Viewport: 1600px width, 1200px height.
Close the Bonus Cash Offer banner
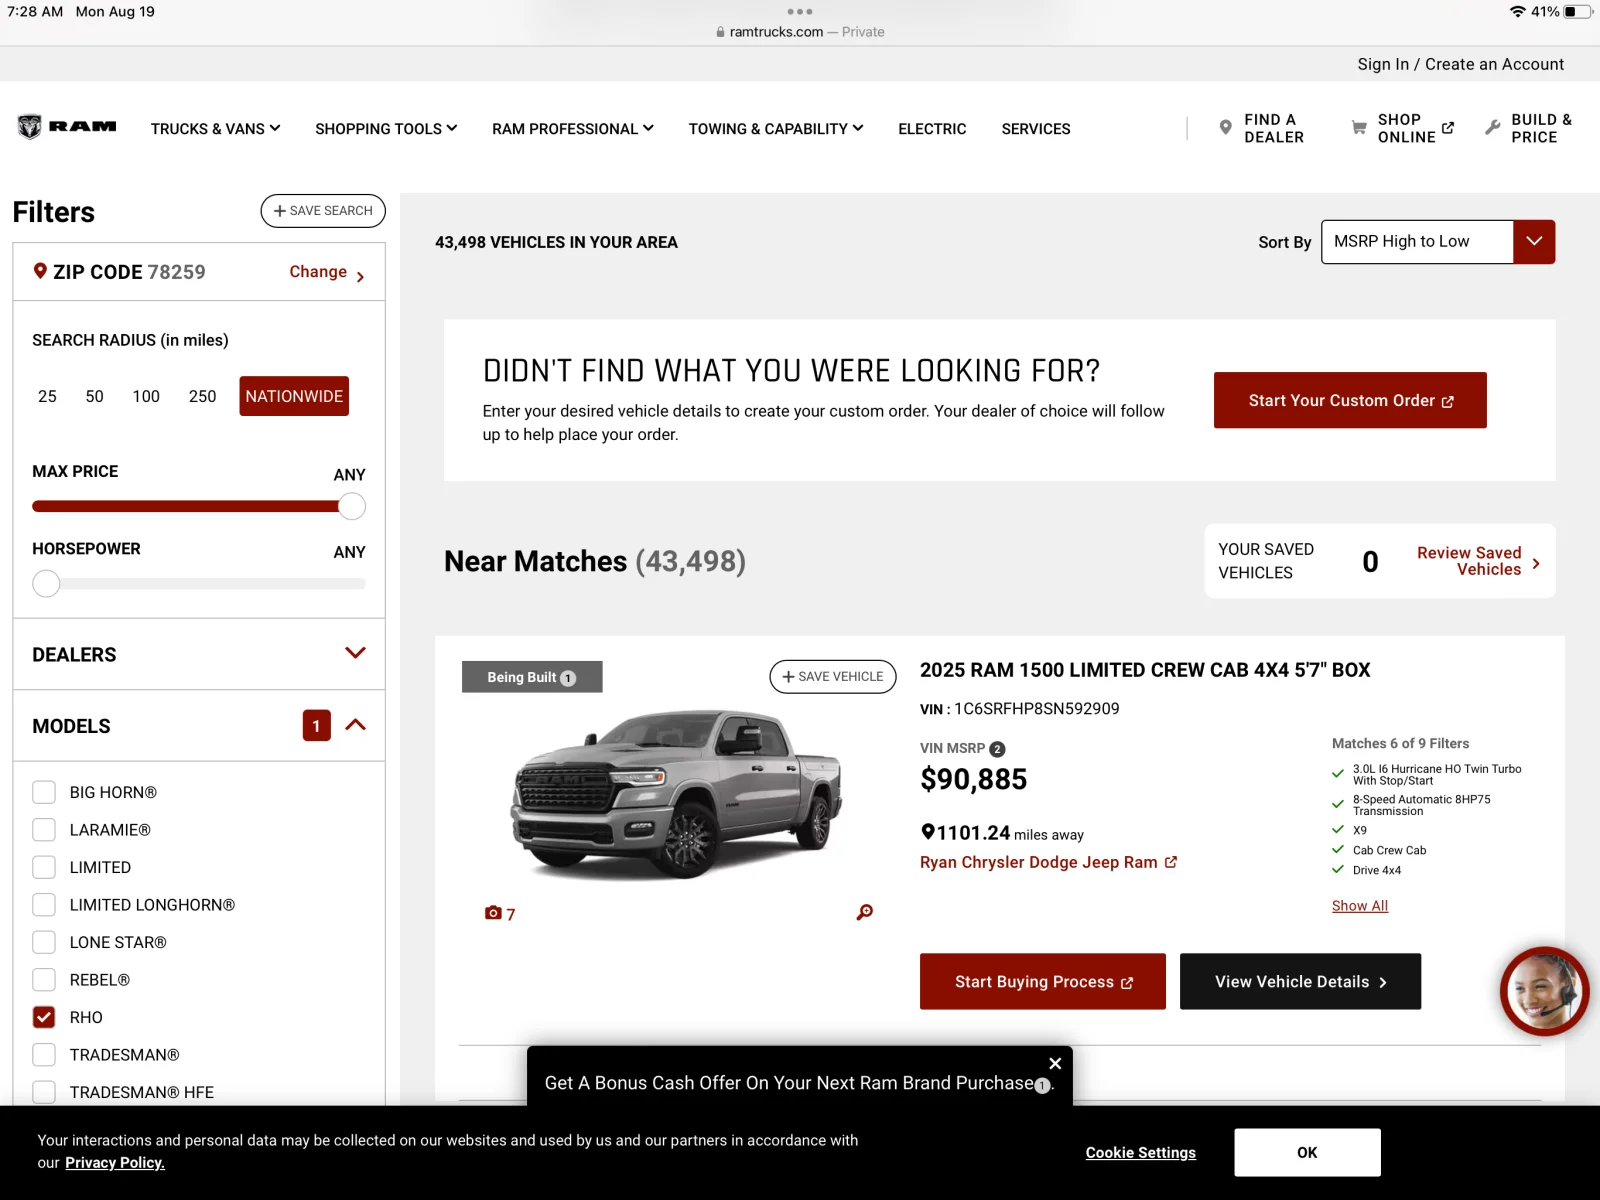1055,1063
